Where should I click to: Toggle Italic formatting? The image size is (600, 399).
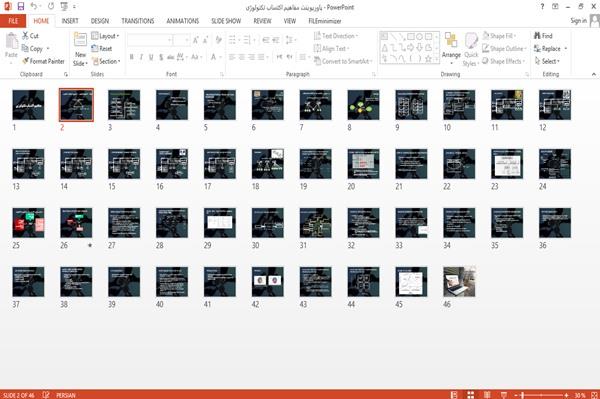(141, 57)
